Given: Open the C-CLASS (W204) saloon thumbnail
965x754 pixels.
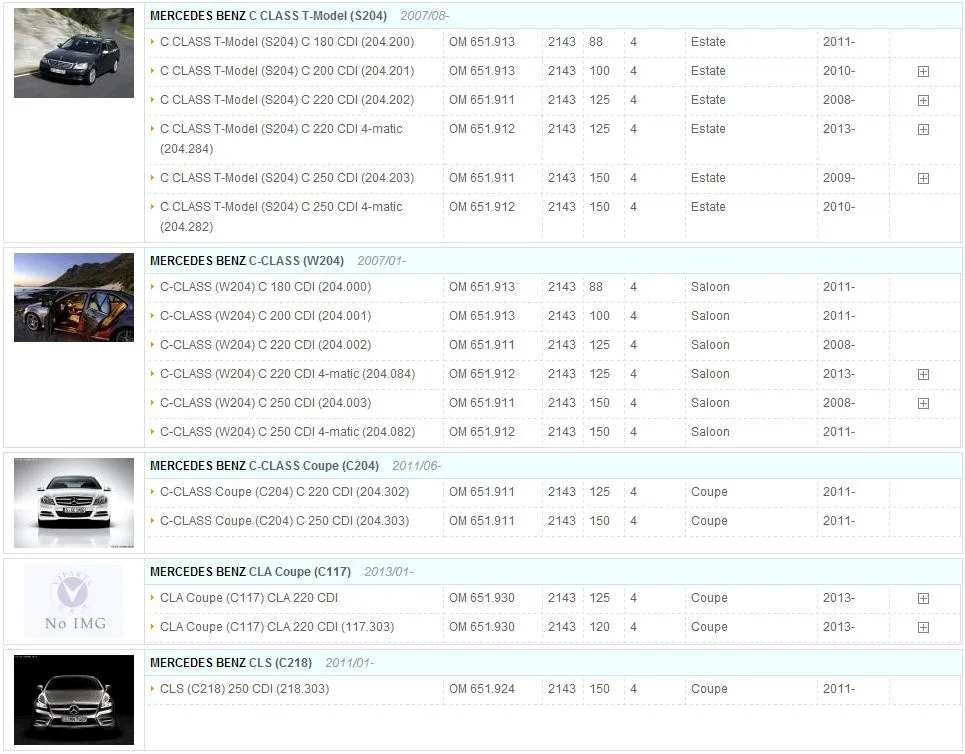Looking at the screenshot, I should [74, 297].
